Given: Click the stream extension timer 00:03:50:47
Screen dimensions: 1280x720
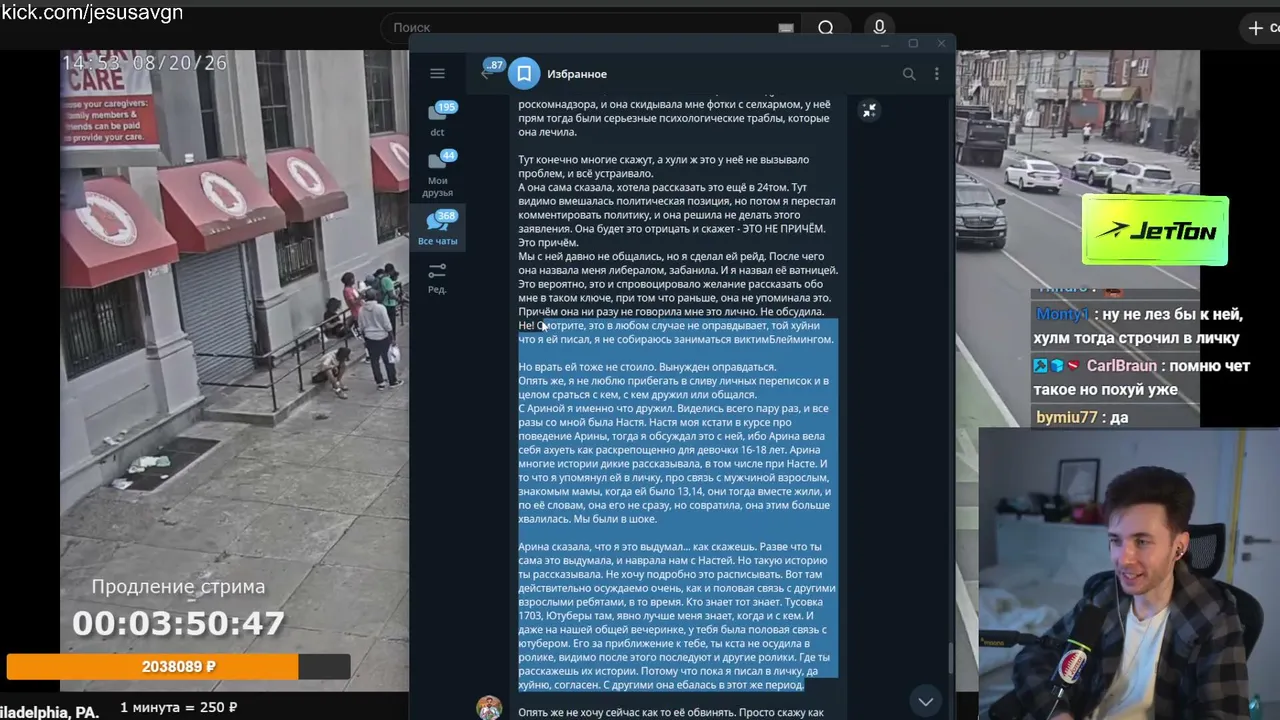Looking at the screenshot, I should [178, 624].
